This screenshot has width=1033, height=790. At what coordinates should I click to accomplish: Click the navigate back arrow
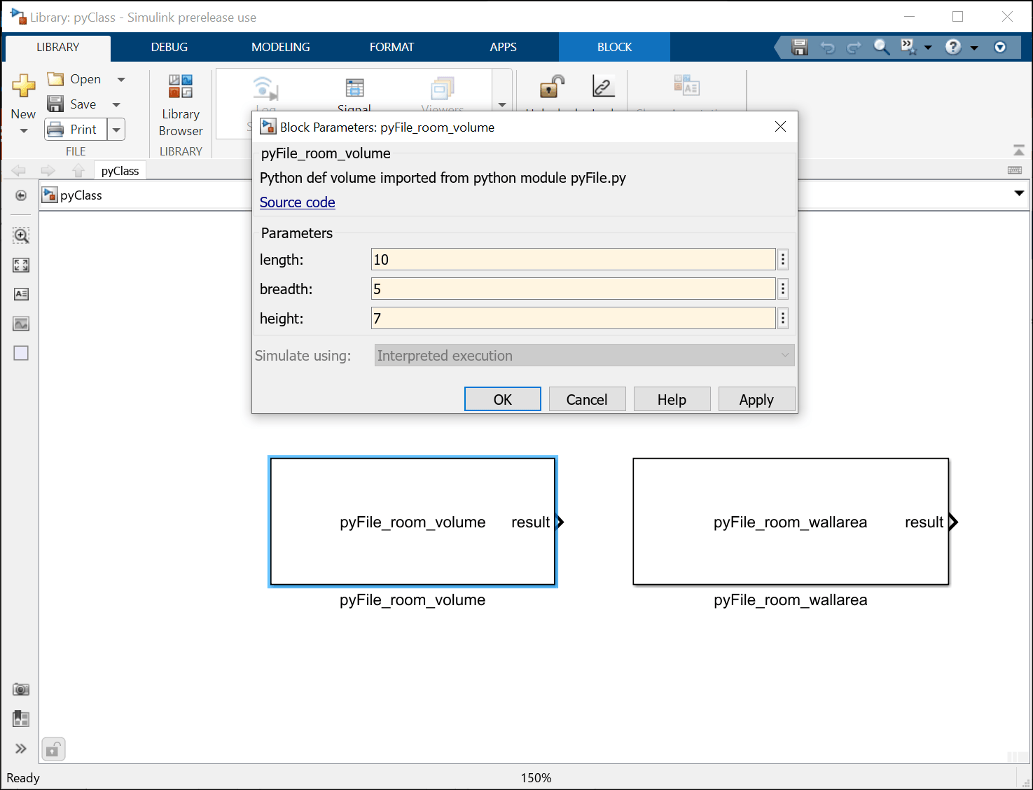(18, 171)
